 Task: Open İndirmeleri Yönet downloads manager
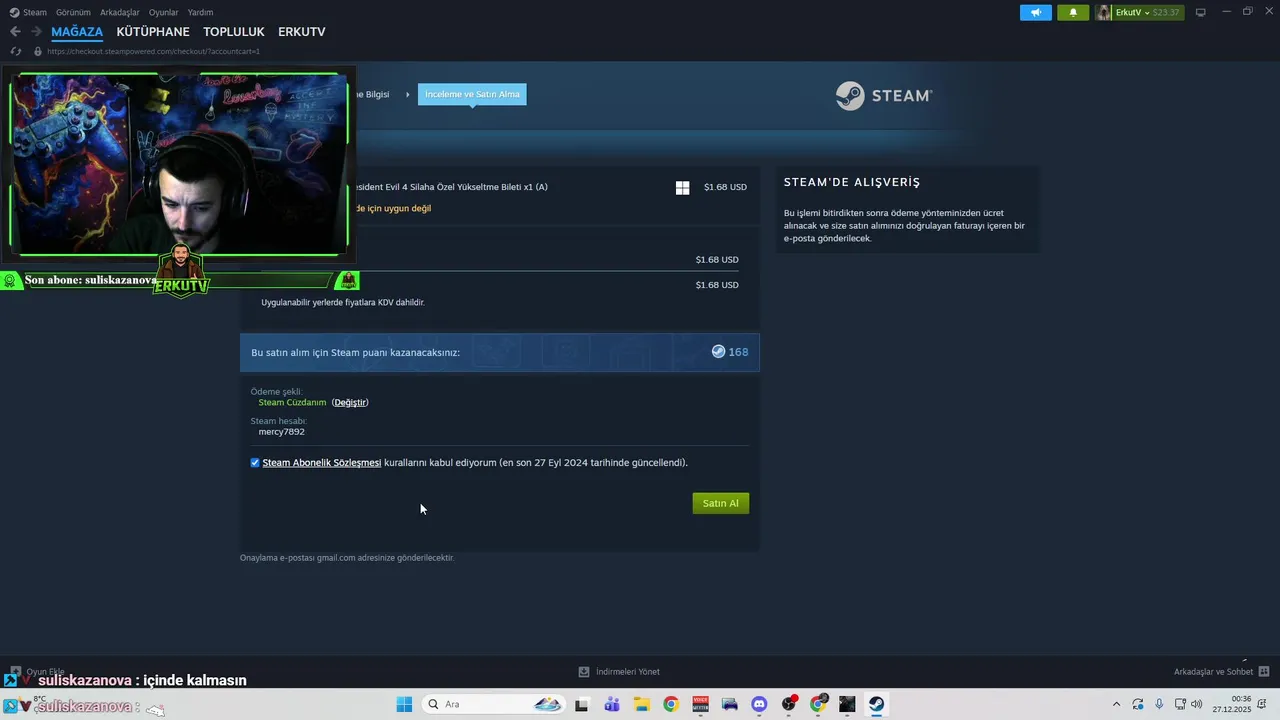(619, 671)
